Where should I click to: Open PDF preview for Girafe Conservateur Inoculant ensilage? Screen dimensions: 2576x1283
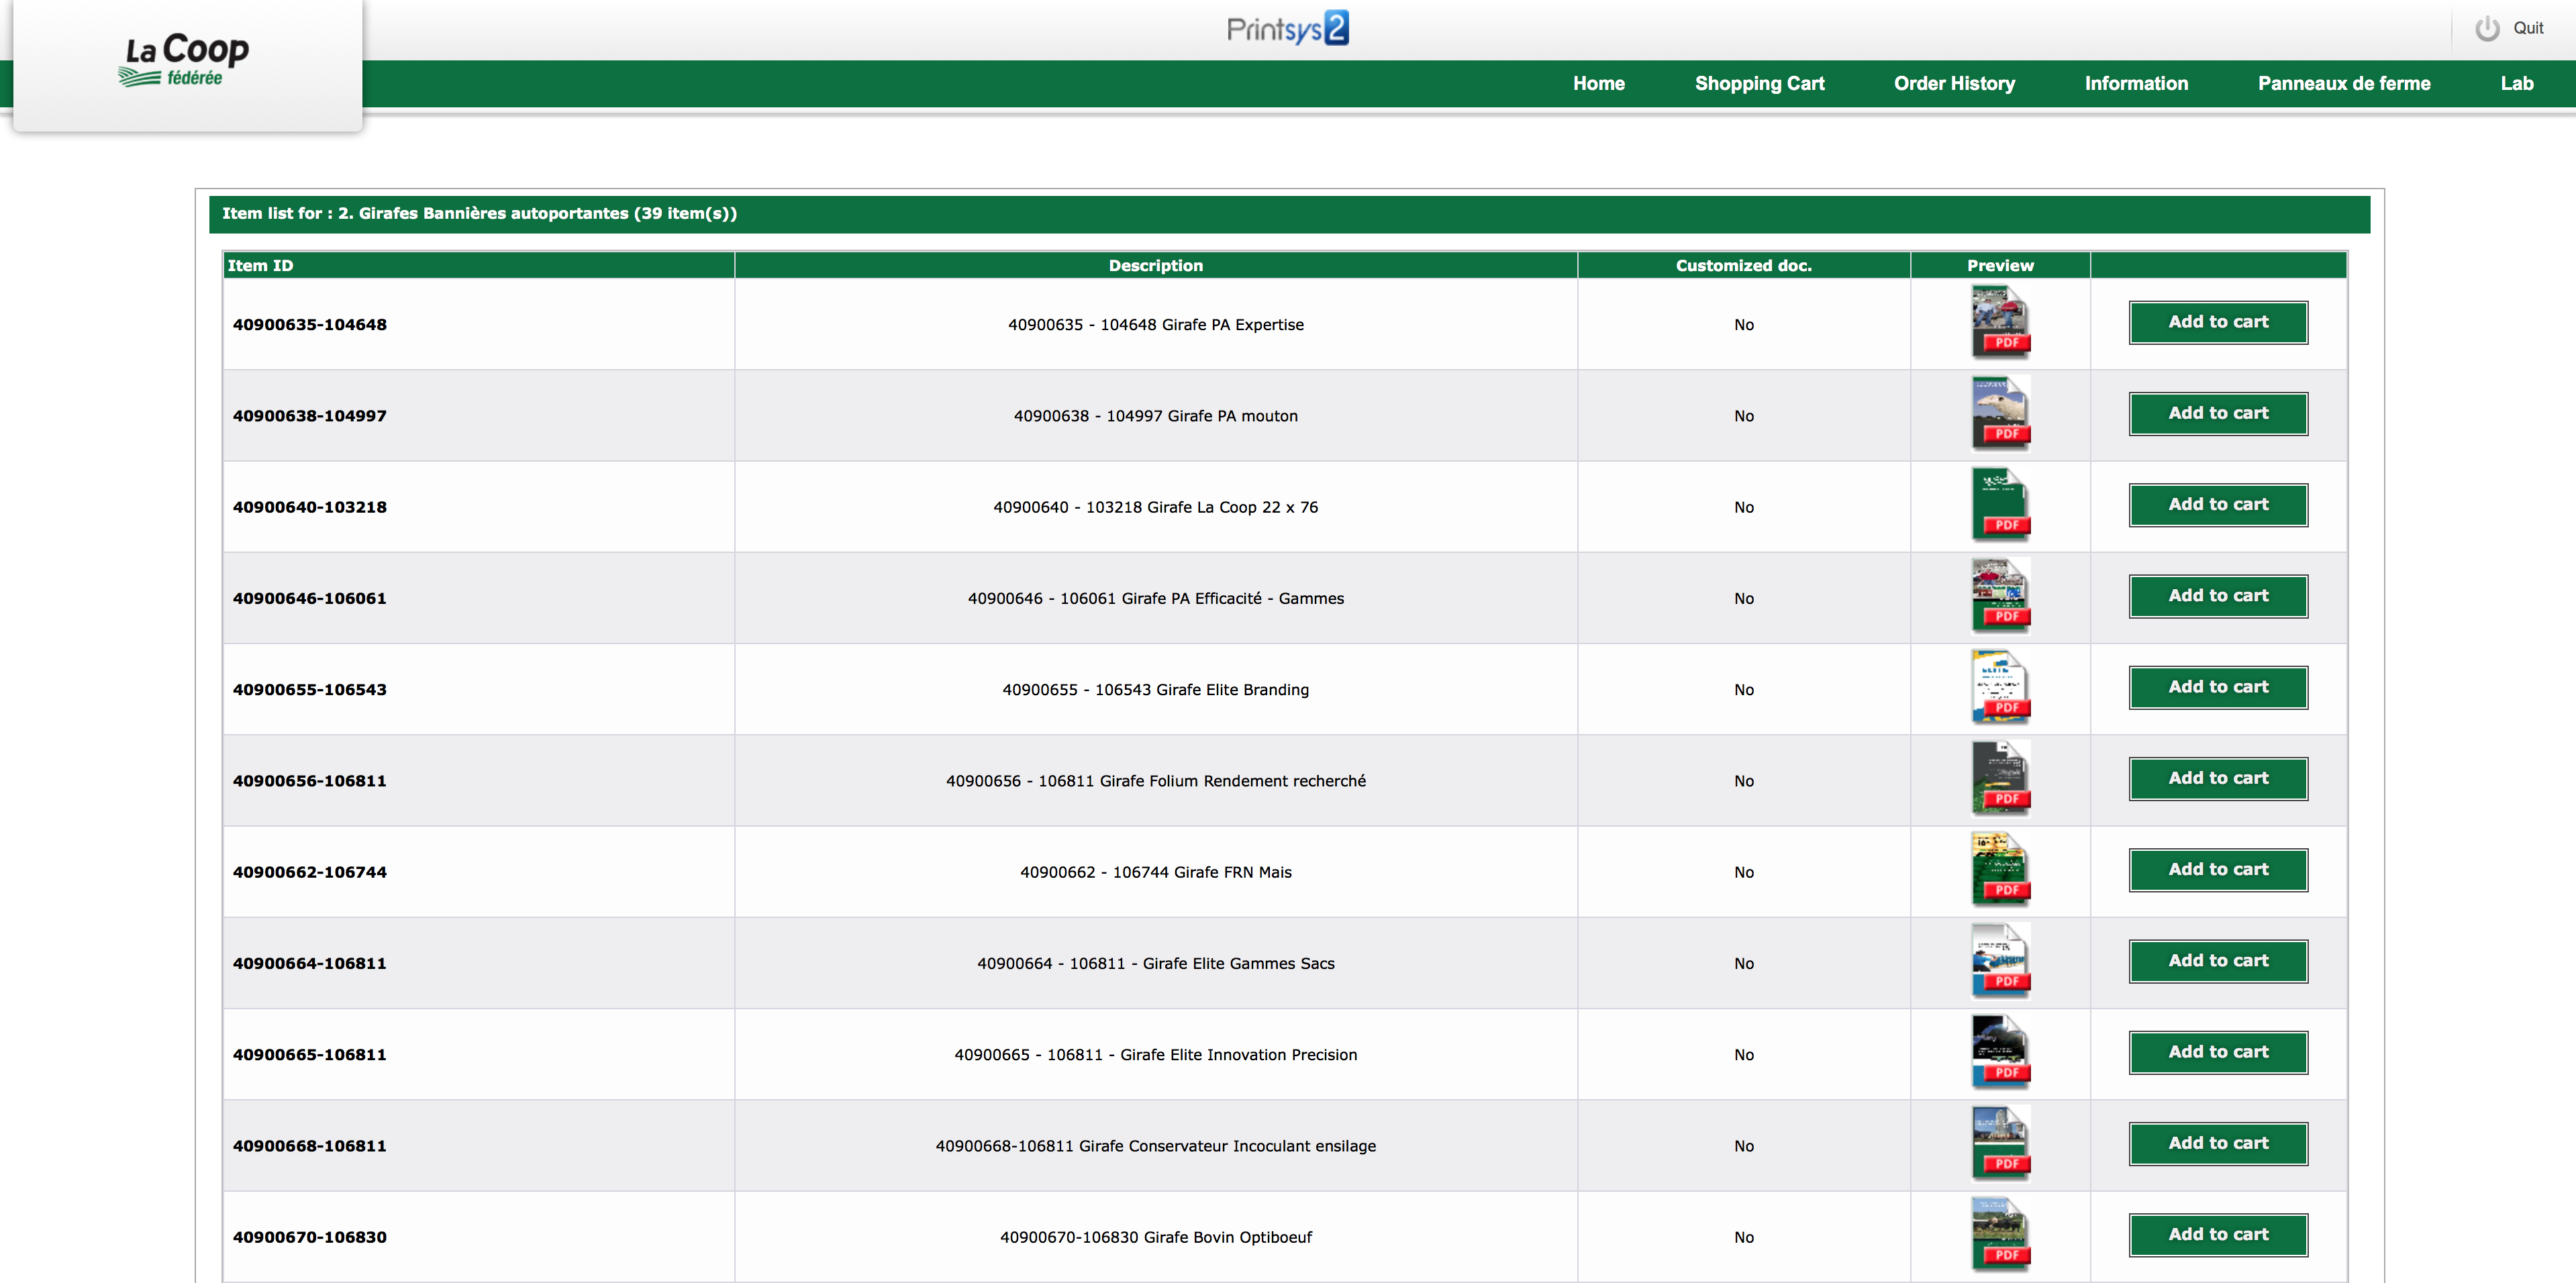pos(2000,1143)
